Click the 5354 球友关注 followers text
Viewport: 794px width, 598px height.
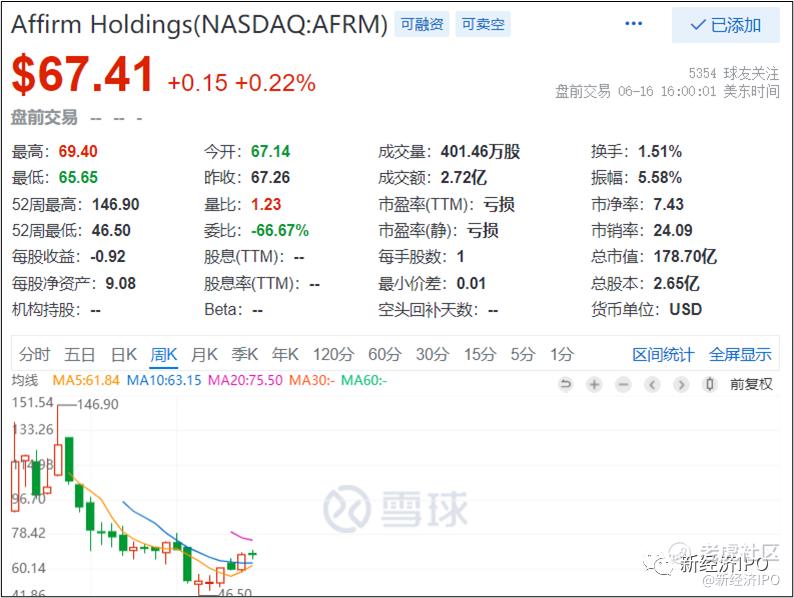click(734, 74)
